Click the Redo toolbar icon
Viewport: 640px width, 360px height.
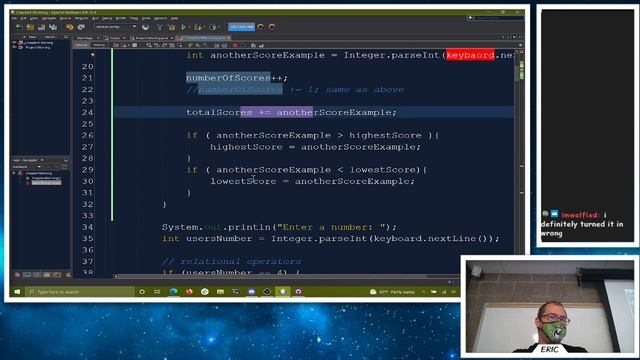(81, 27)
